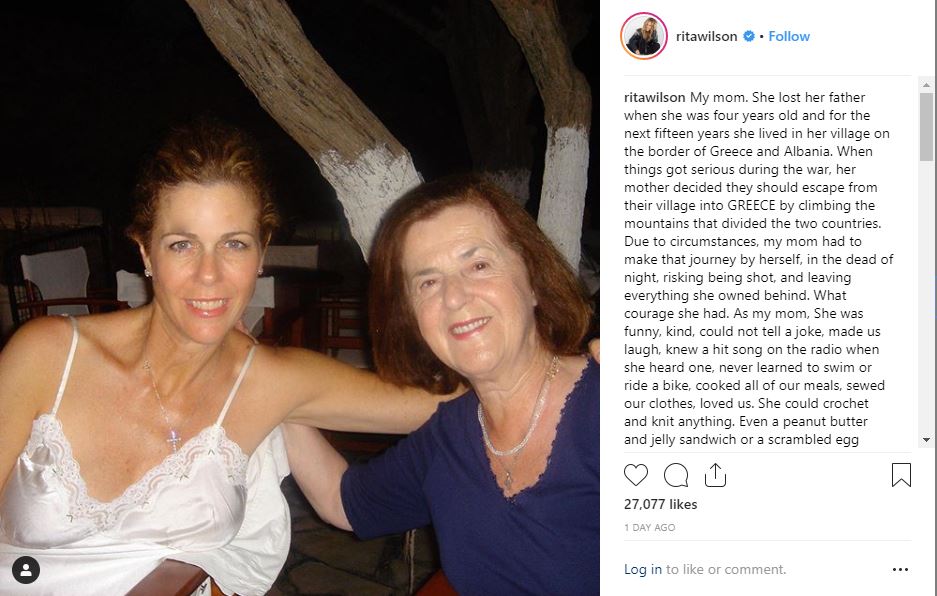Save the post with the bookmark icon
937x596 pixels.
click(901, 474)
